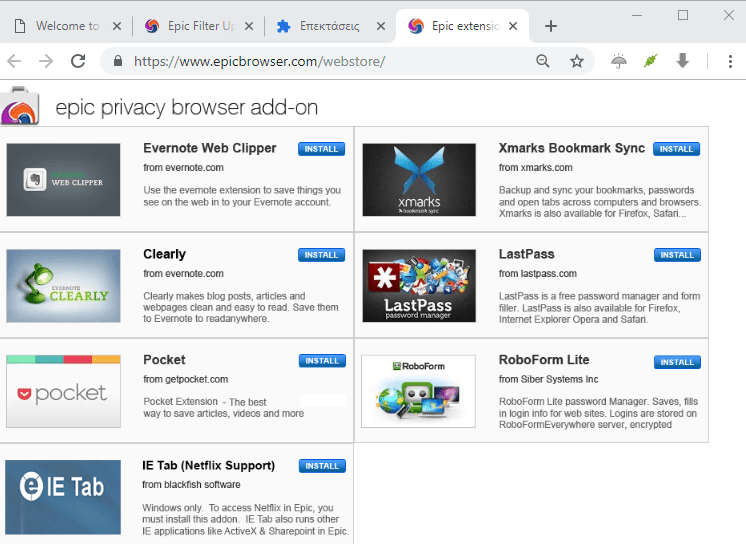
Task: Close the Epic extension tab
Action: point(513,26)
